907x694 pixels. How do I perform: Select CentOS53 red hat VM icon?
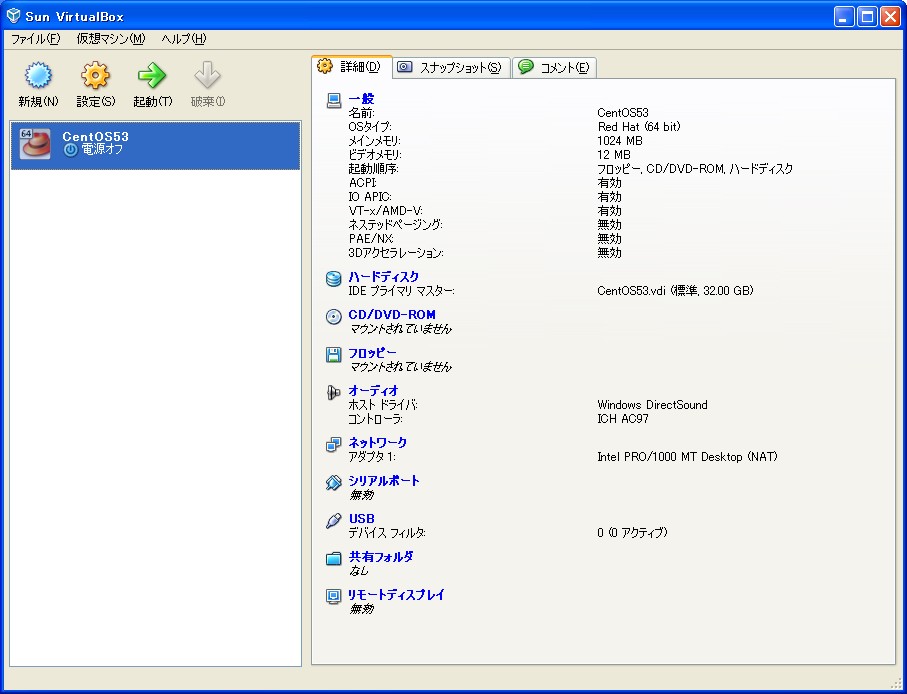(35, 144)
